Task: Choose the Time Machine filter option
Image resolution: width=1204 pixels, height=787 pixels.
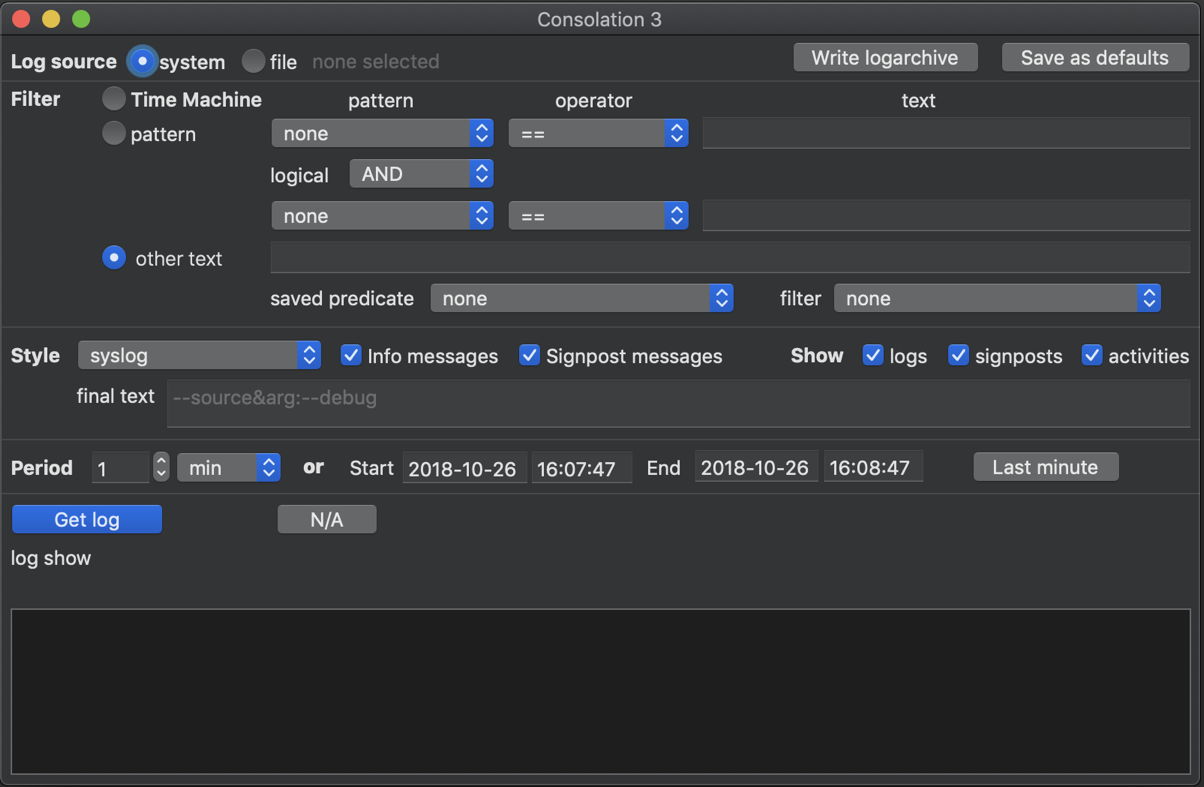Action: tap(115, 99)
